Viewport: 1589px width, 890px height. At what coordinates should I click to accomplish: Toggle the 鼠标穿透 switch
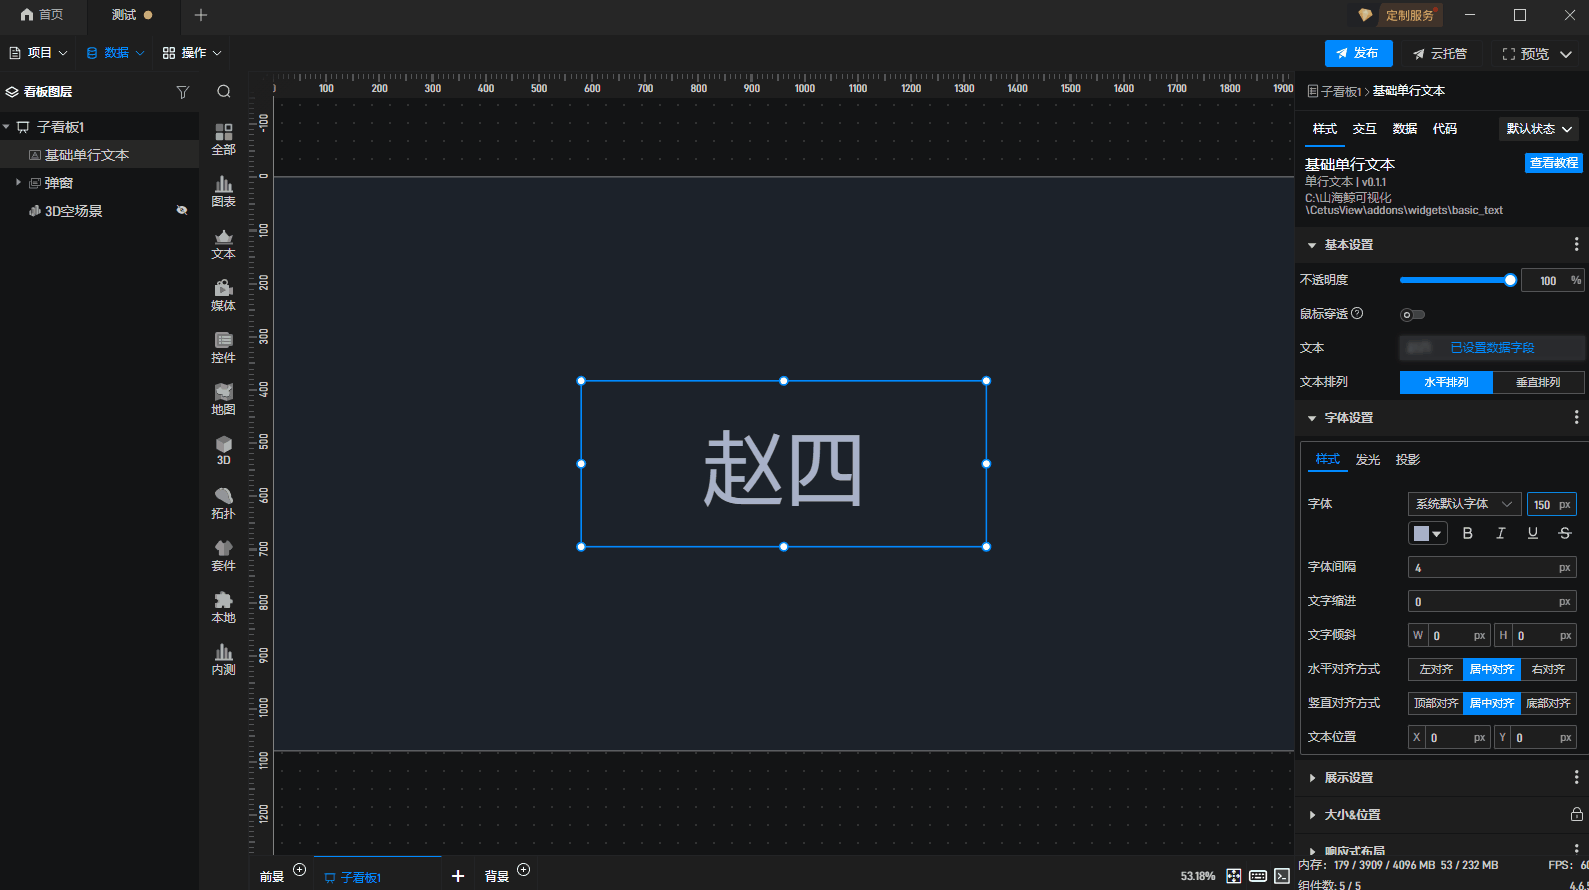click(x=1412, y=315)
